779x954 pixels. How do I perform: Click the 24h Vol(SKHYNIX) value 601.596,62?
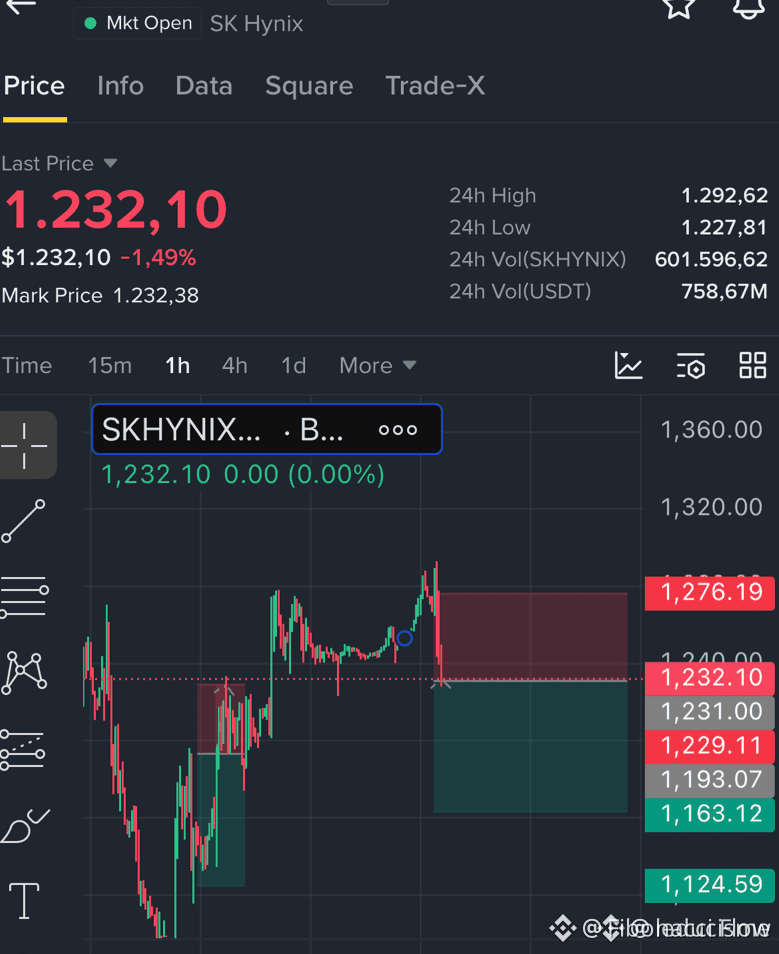711,260
